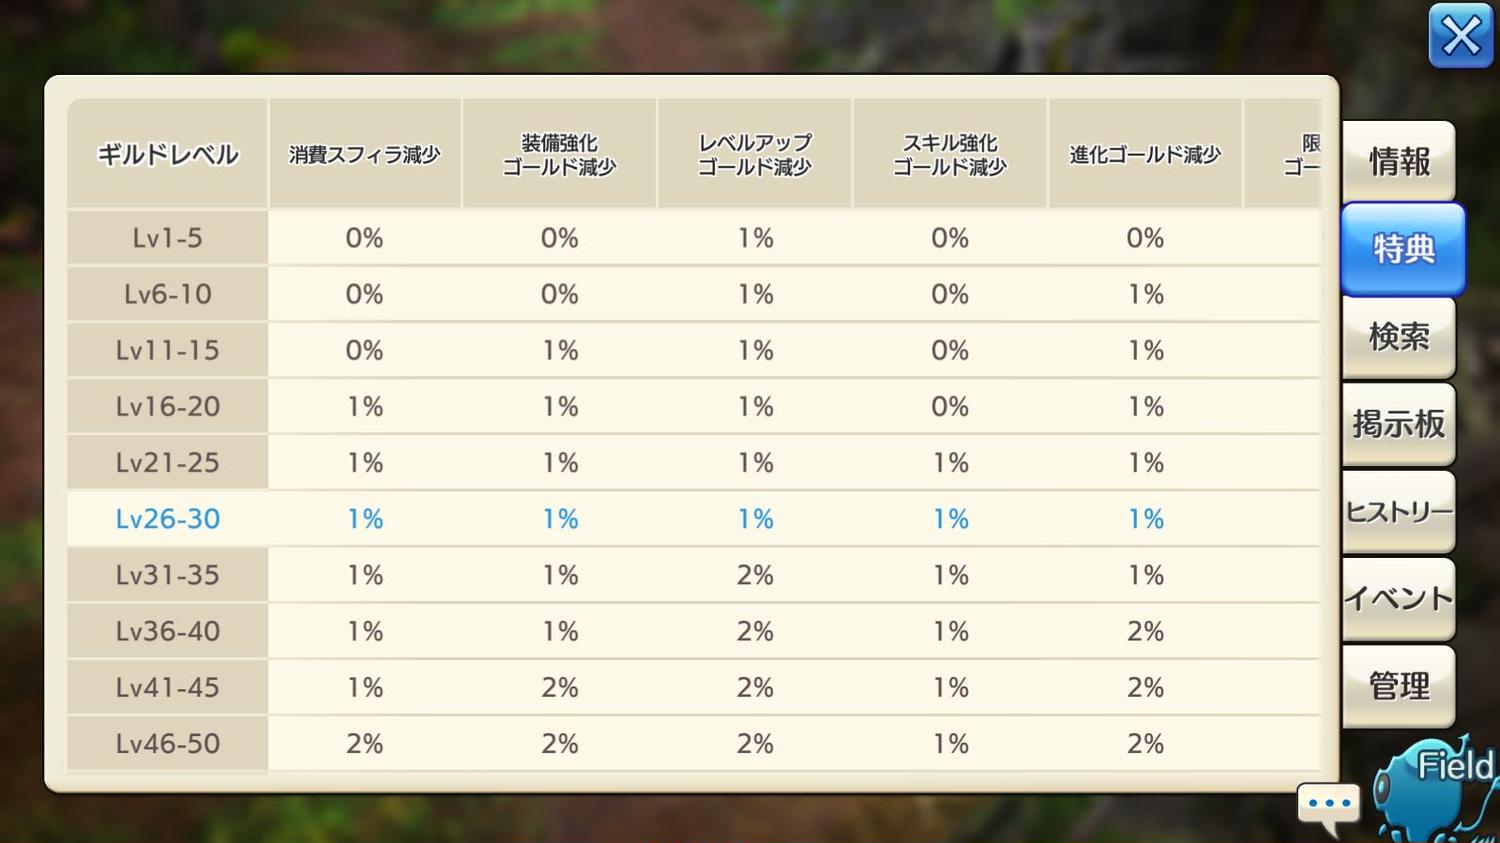Click the 消費スフィラ減少 column header
The width and height of the screenshot is (1500, 843).
[365, 154]
